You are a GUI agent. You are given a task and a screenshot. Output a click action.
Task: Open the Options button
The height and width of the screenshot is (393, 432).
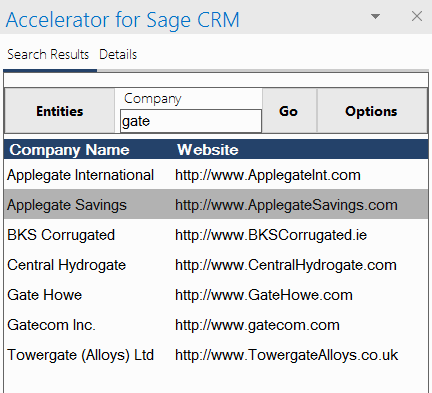(x=372, y=111)
